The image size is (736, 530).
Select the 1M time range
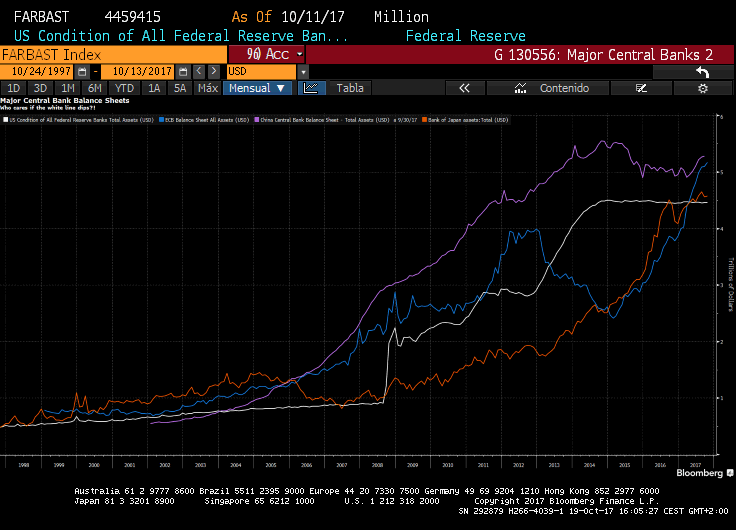coord(68,88)
